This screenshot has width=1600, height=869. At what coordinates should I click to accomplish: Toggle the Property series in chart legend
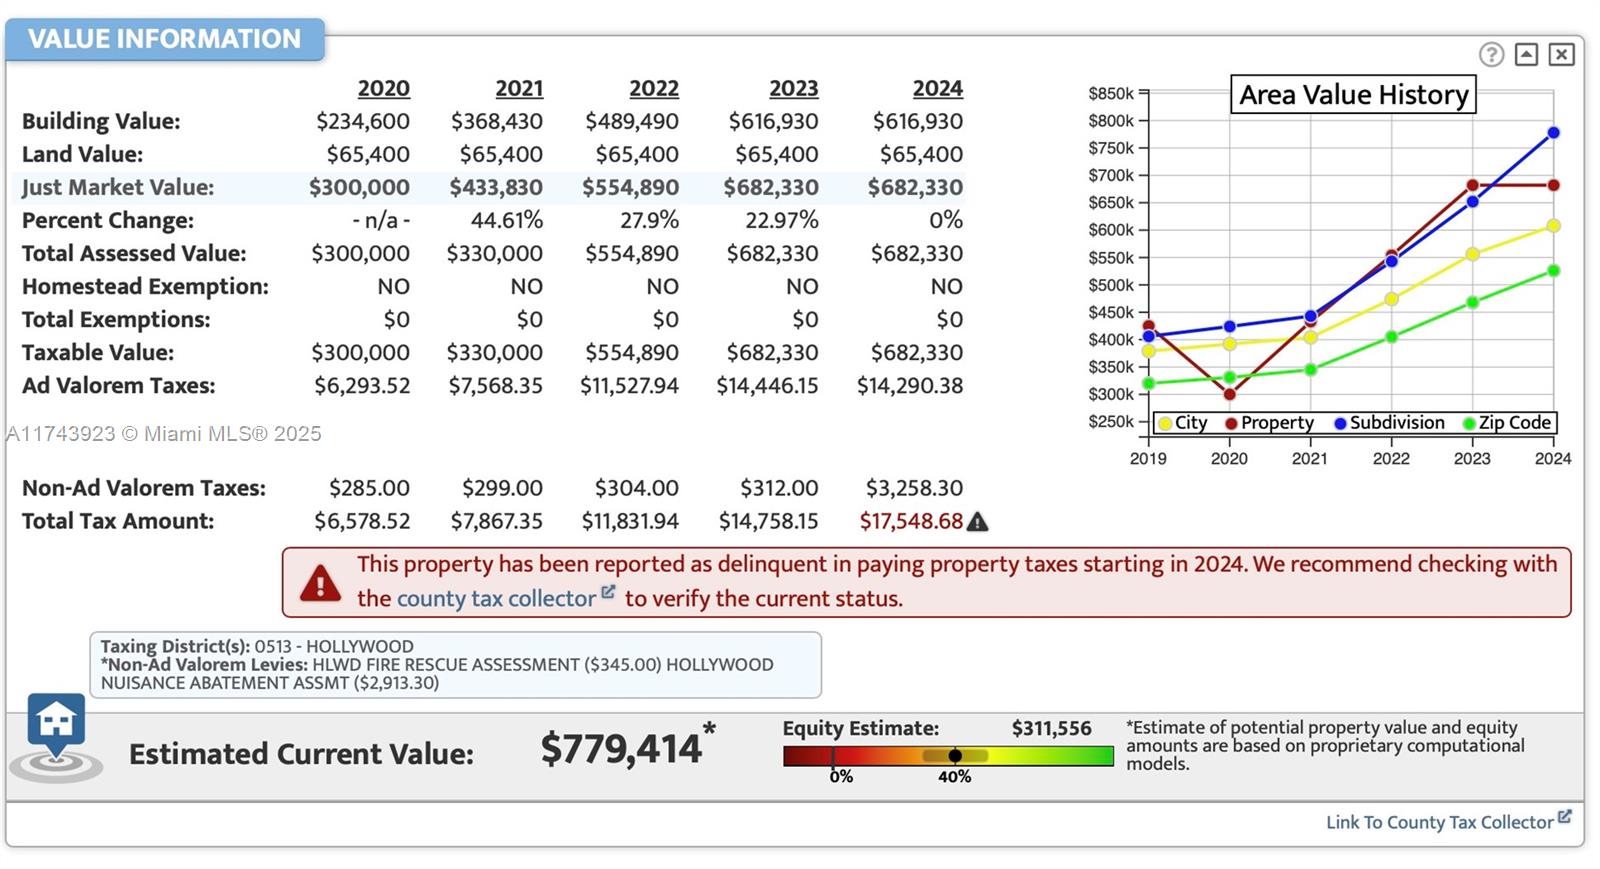[1269, 423]
